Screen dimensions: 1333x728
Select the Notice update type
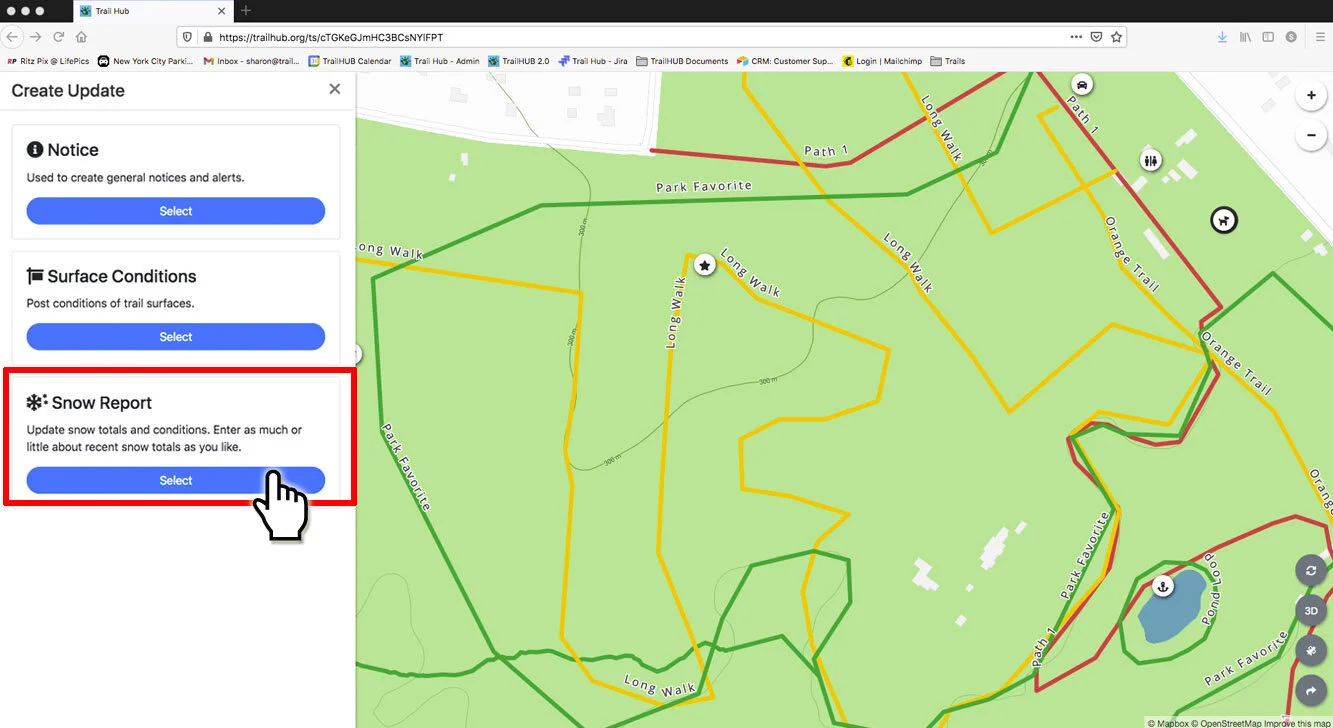click(x=176, y=211)
